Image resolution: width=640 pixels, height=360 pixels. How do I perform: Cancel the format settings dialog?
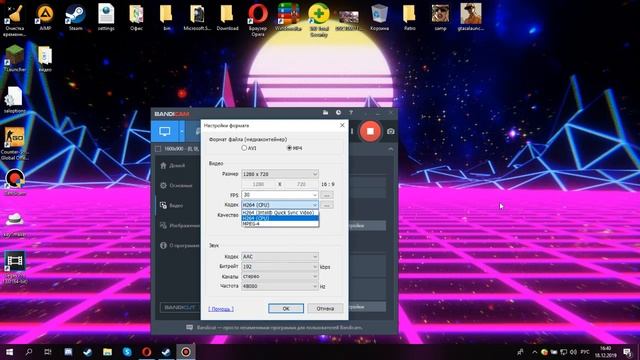click(x=325, y=309)
